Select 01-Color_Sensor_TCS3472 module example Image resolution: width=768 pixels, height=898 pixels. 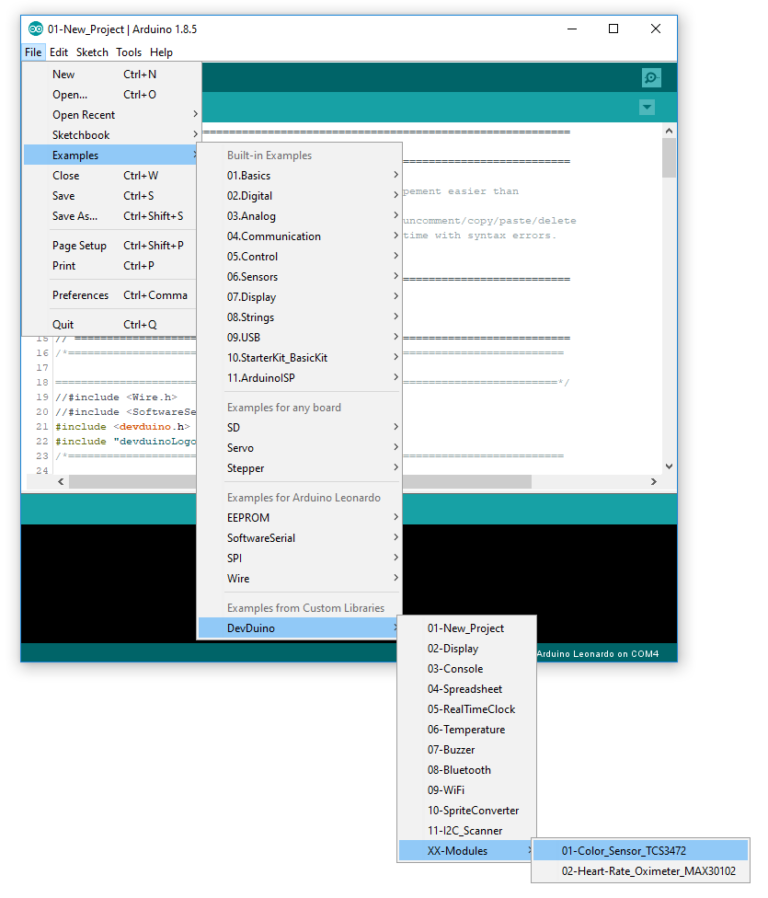point(623,851)
